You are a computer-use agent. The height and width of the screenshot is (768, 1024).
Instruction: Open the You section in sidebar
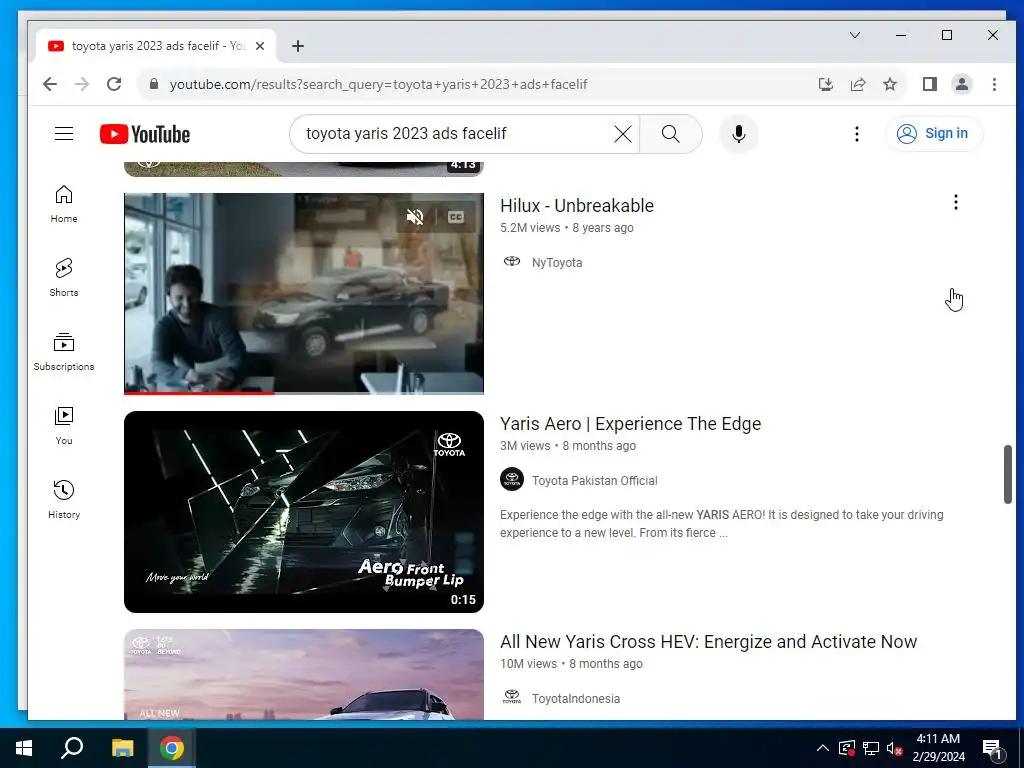point(64,426)
